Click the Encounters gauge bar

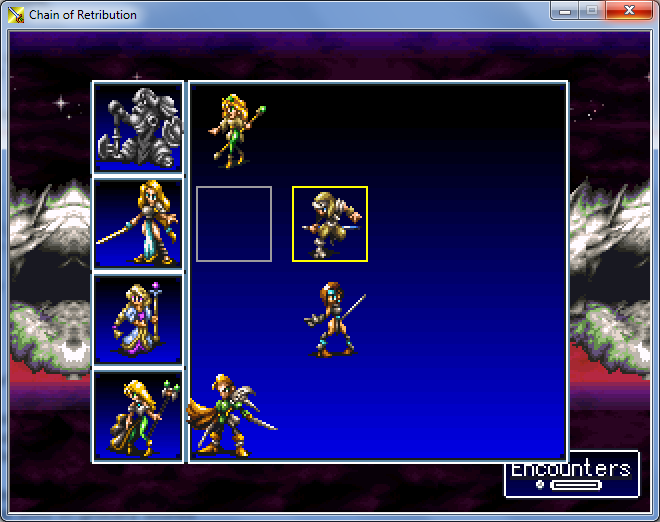pyautogui.click(x=576, y=485)
